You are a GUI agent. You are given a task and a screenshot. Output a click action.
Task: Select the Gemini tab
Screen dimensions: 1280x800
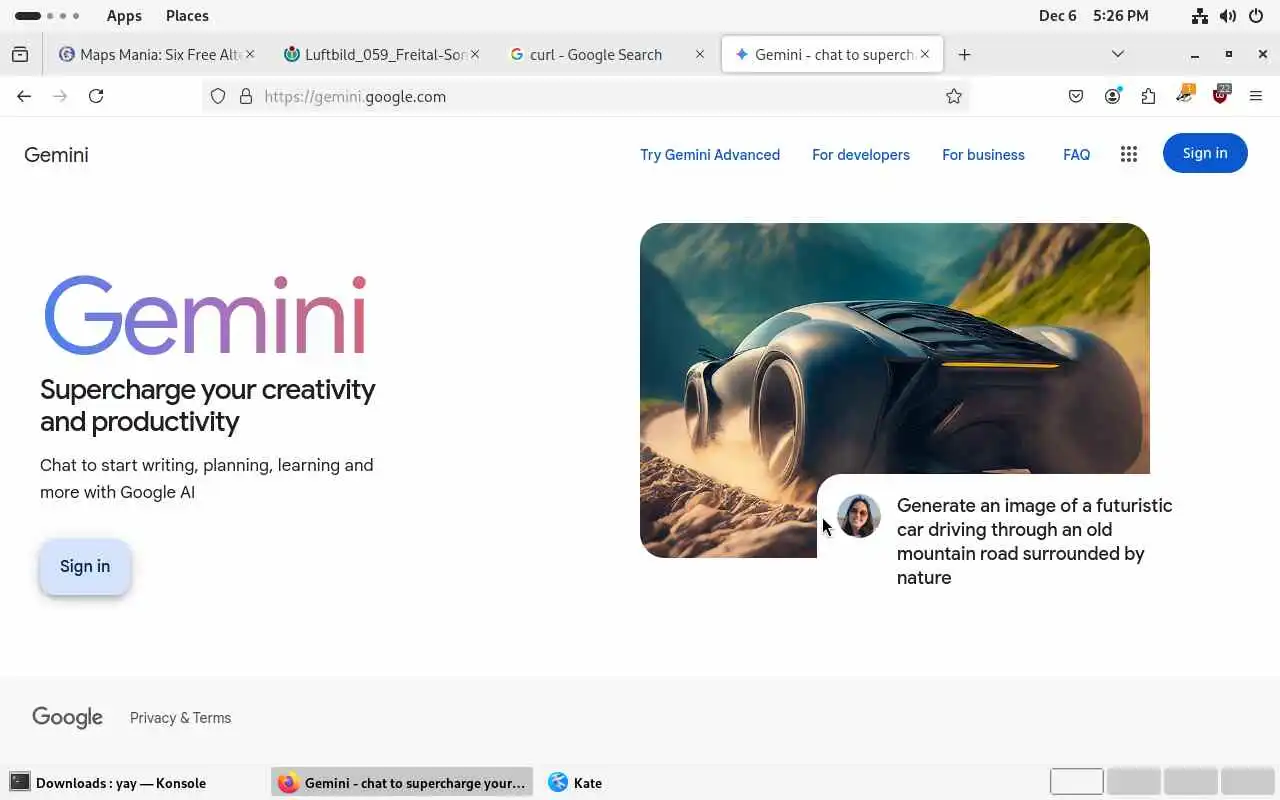832,55
